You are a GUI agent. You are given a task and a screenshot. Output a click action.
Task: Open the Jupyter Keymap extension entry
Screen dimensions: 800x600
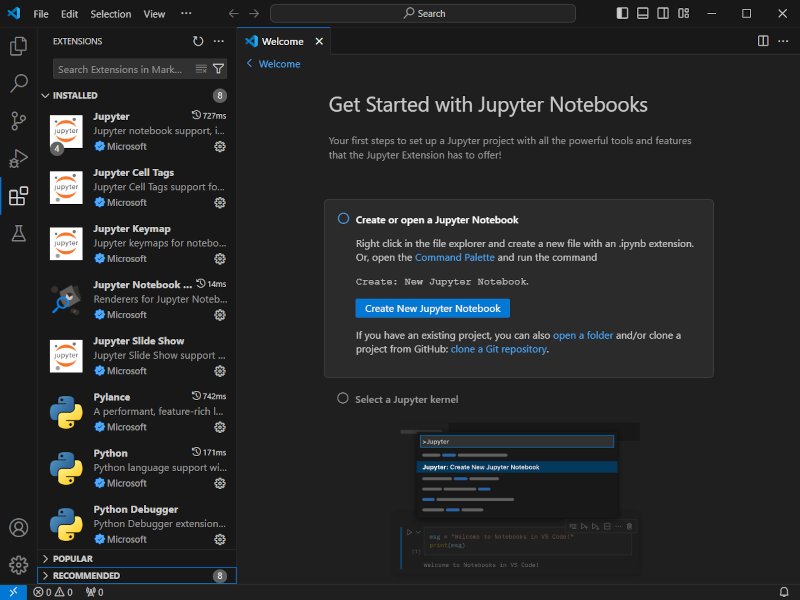[x=137, y=243]
